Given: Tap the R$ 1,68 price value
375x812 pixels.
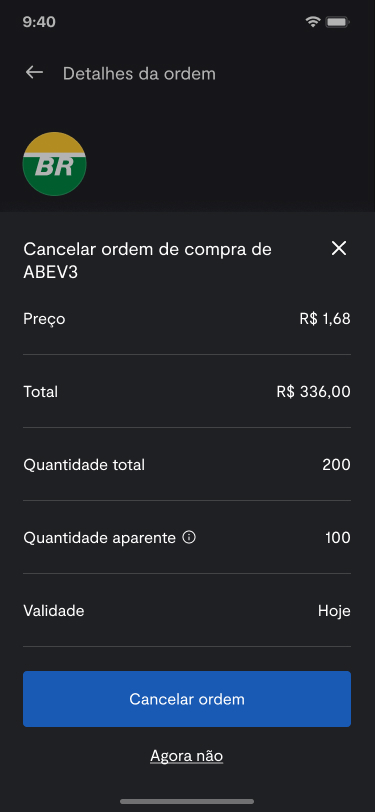Looking at the screenshot, I should point(325,318).
